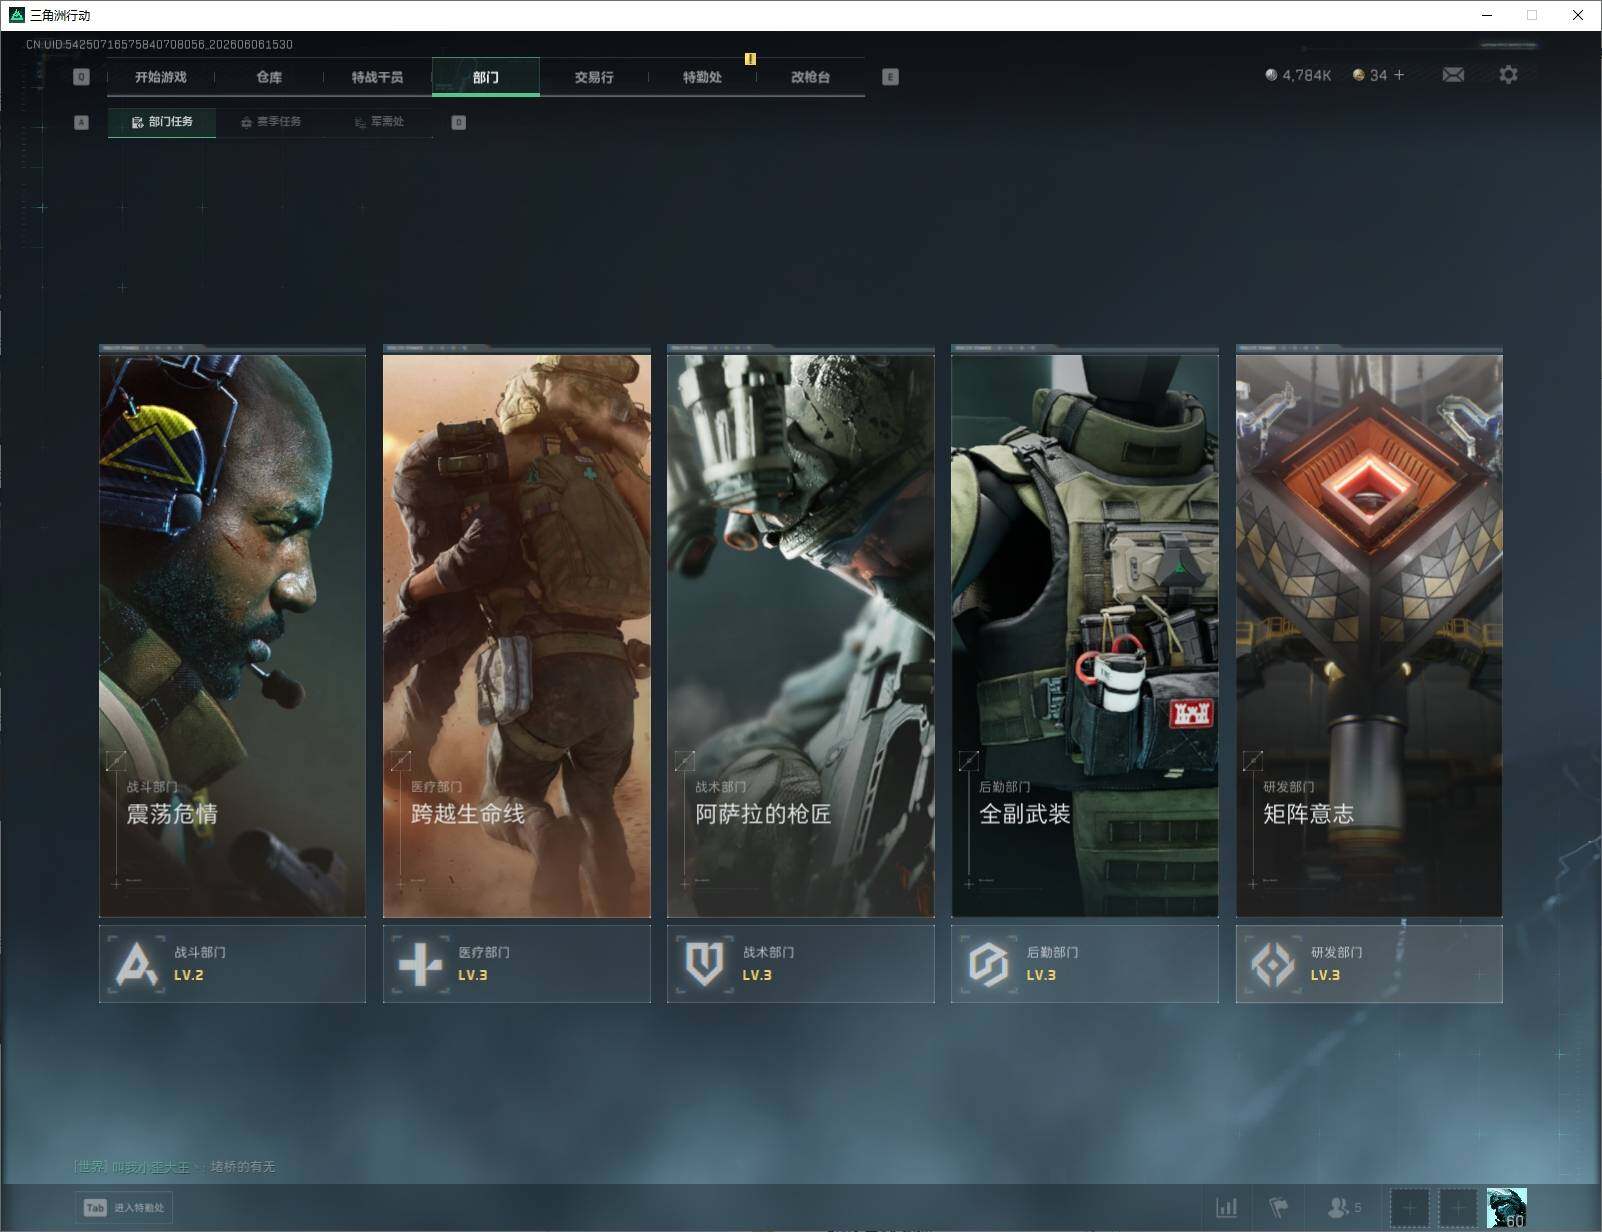Select the 赛季任务 sub-tab
The image size is (1602, 1232).
coord(270,122)
